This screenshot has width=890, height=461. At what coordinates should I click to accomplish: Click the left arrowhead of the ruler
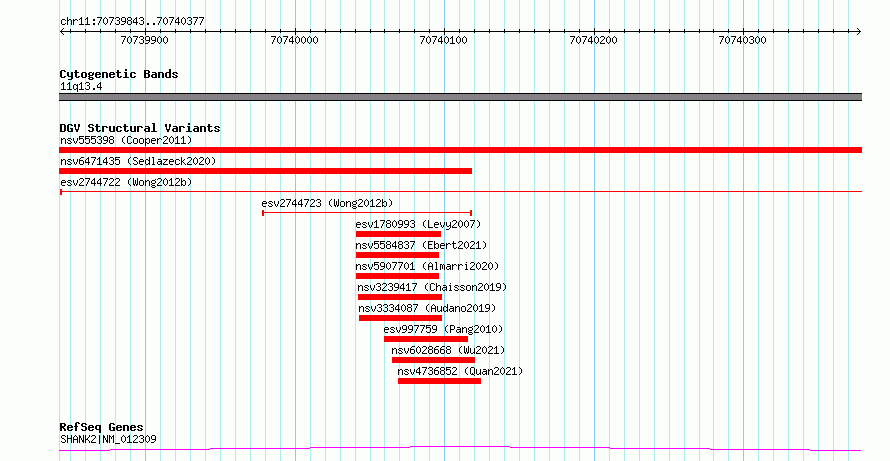point(62,32)
